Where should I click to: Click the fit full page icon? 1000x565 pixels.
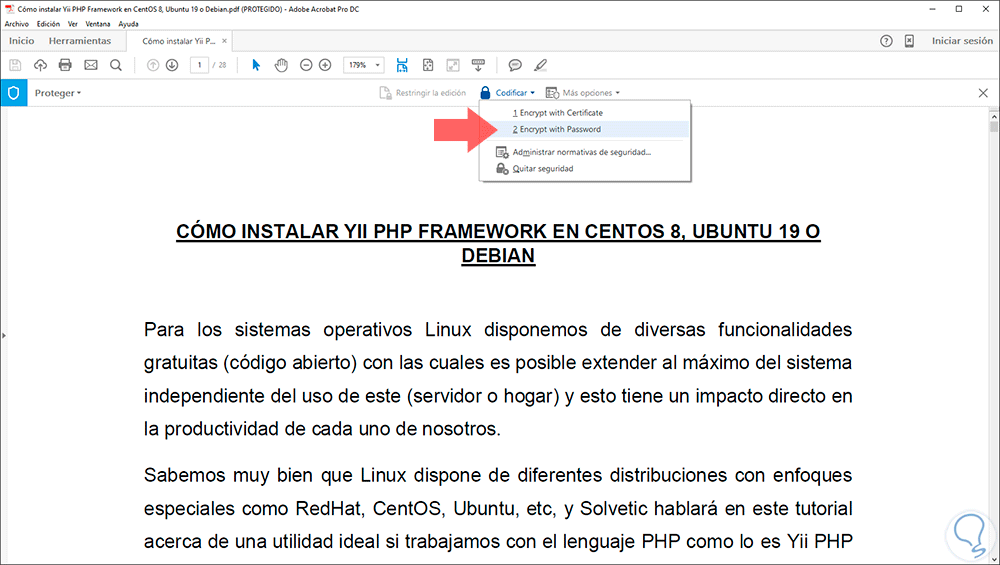coord(428,65)
